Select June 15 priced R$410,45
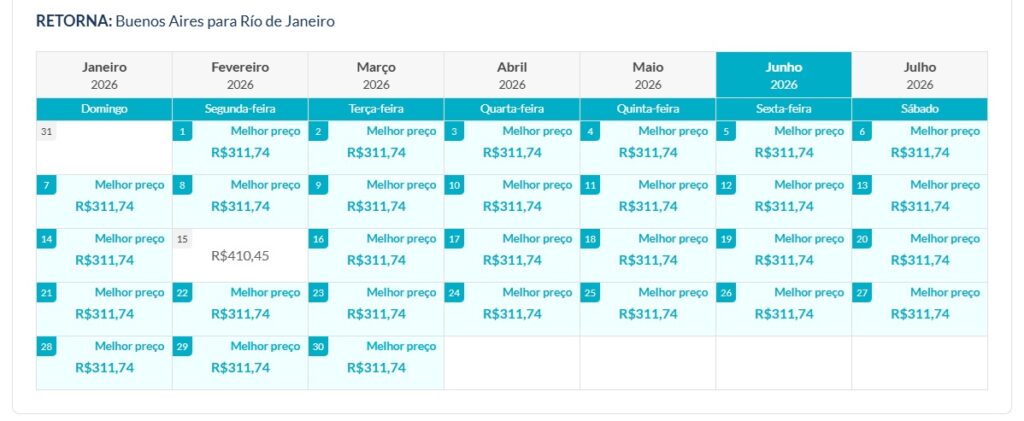The width and height of the screenshot is (1024, 421). tap(240, 255)
